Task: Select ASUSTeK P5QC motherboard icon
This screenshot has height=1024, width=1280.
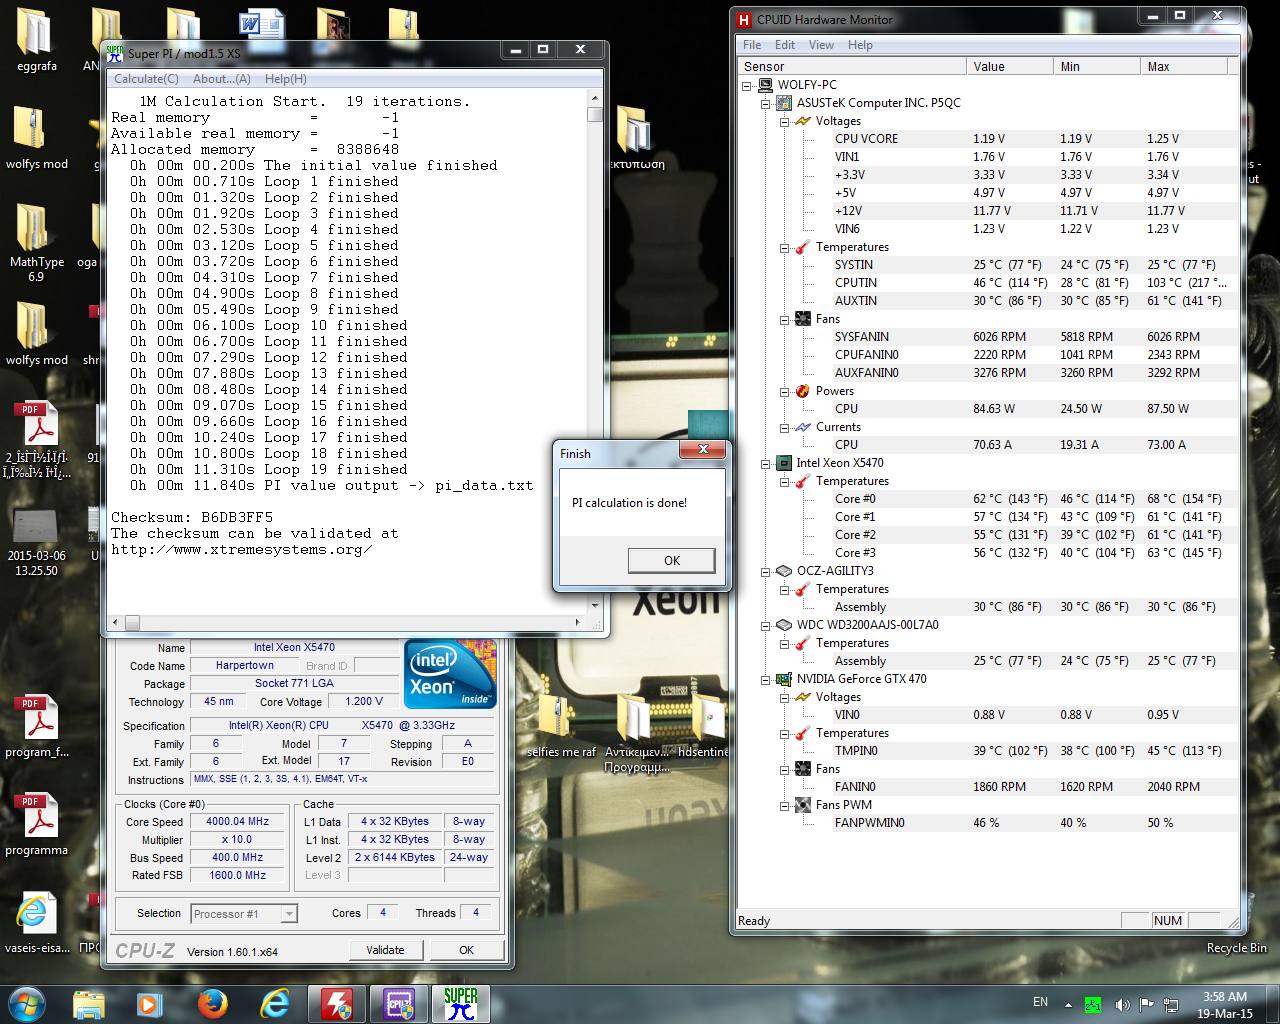Action: pos(784,103)
